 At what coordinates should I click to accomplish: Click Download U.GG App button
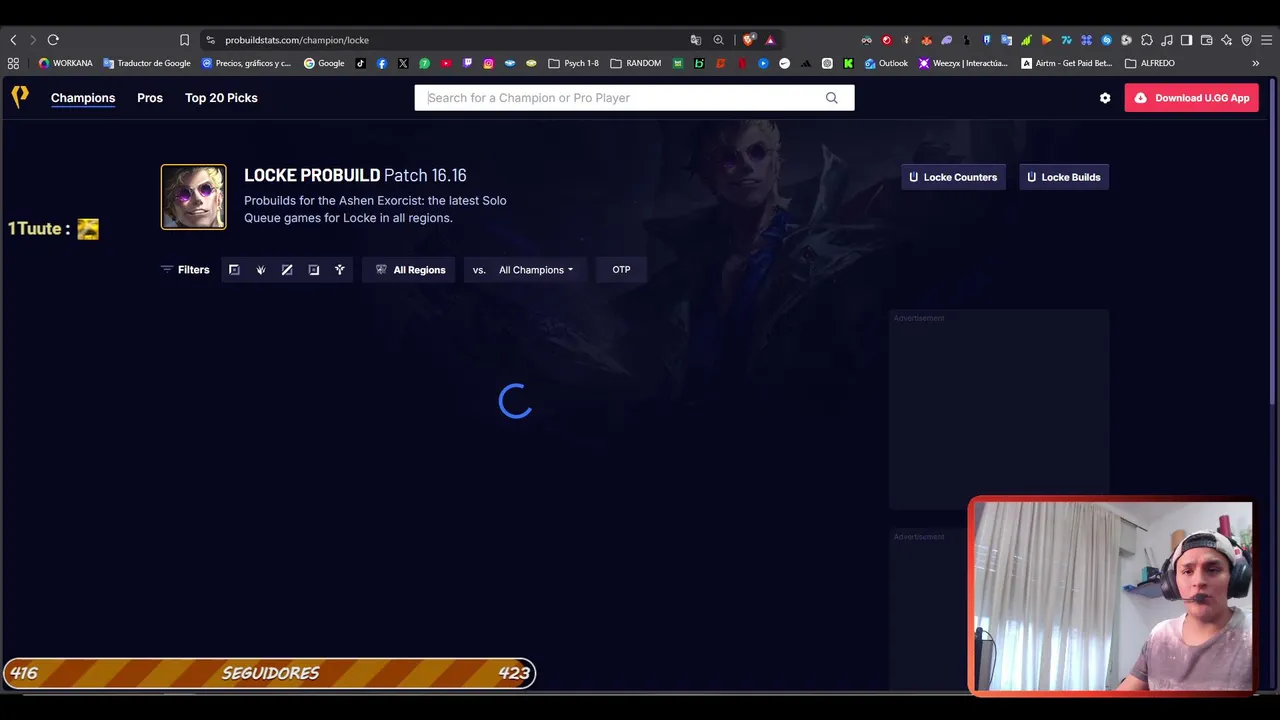[x=1192, y=98]
